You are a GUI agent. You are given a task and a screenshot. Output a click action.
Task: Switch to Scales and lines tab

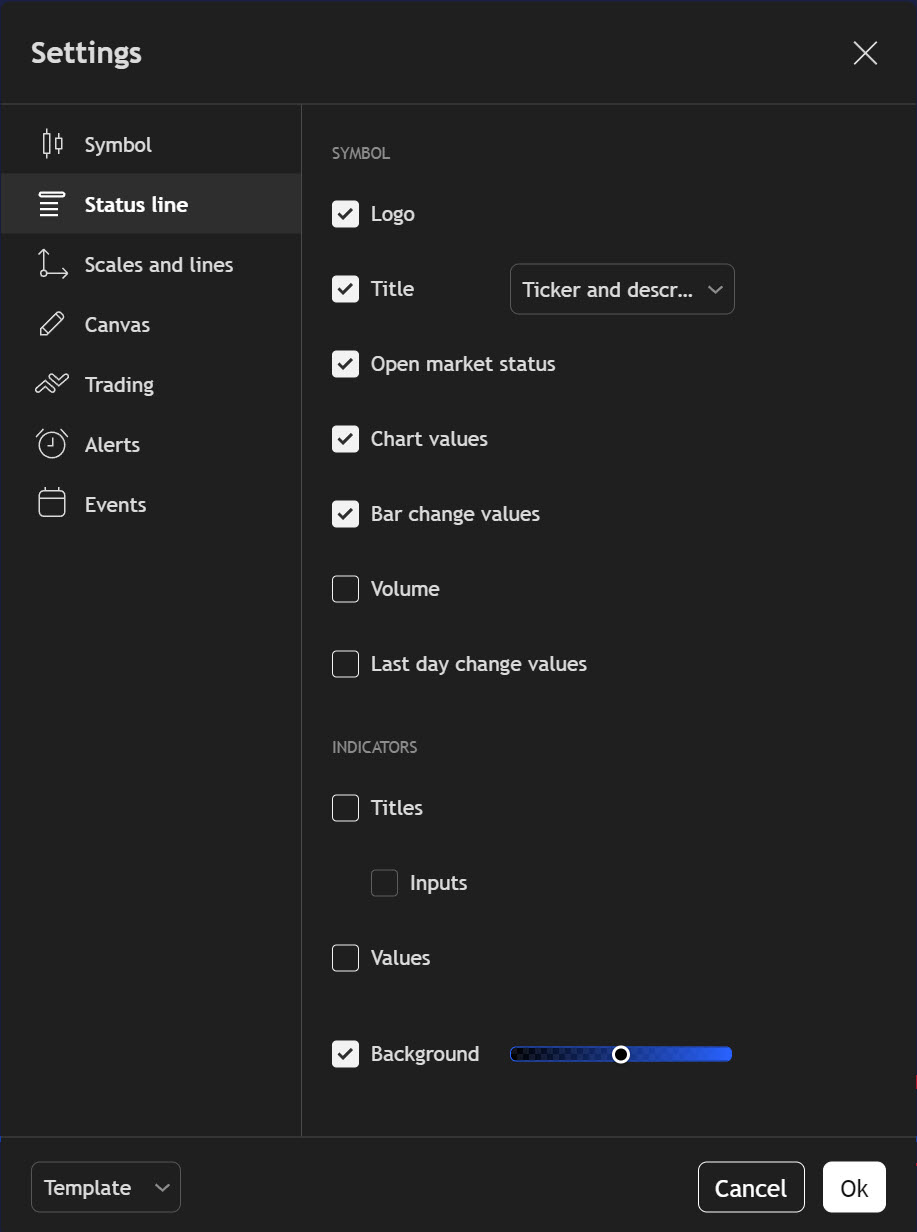click(x=158, y=265)
